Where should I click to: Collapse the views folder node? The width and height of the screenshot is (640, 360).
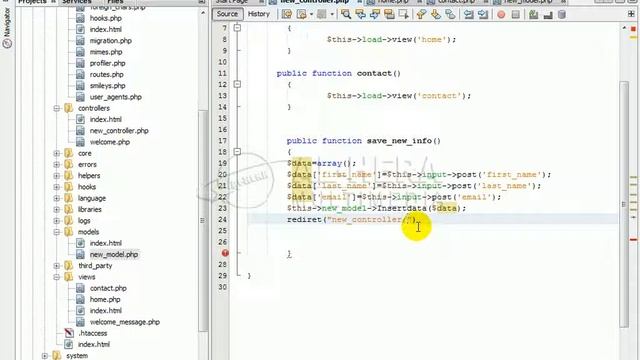tap(57, 277)
